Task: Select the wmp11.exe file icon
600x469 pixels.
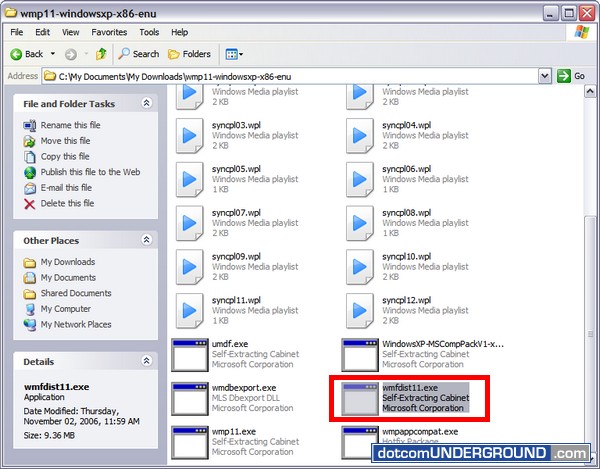Action: tap(189, 442)
